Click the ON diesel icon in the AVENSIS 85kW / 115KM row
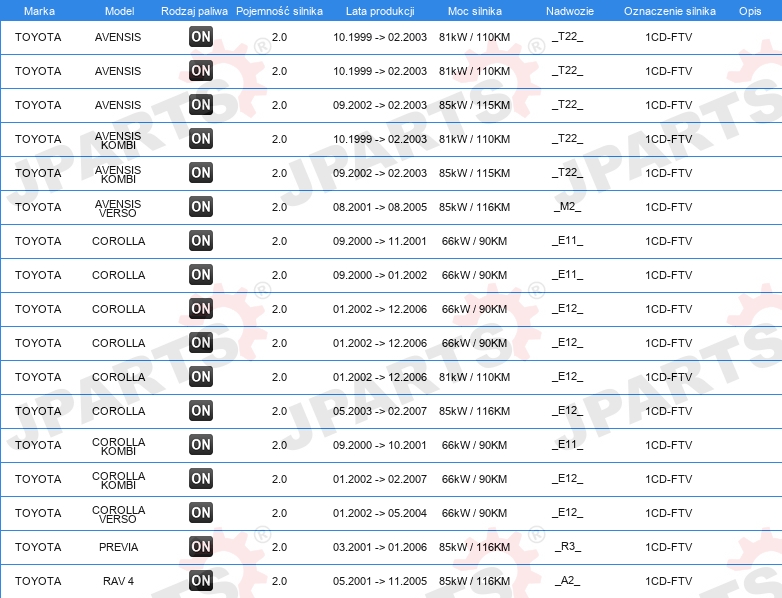 coord(201,105)
